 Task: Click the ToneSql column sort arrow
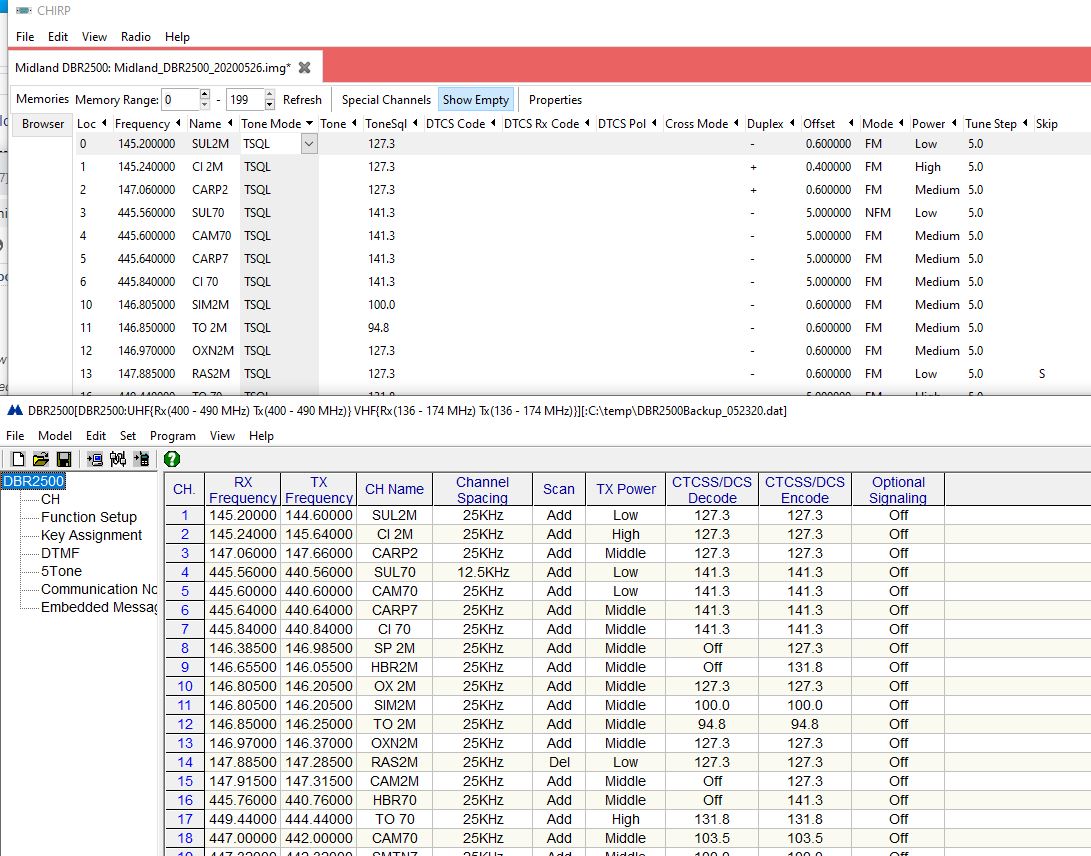click(415, 123)
